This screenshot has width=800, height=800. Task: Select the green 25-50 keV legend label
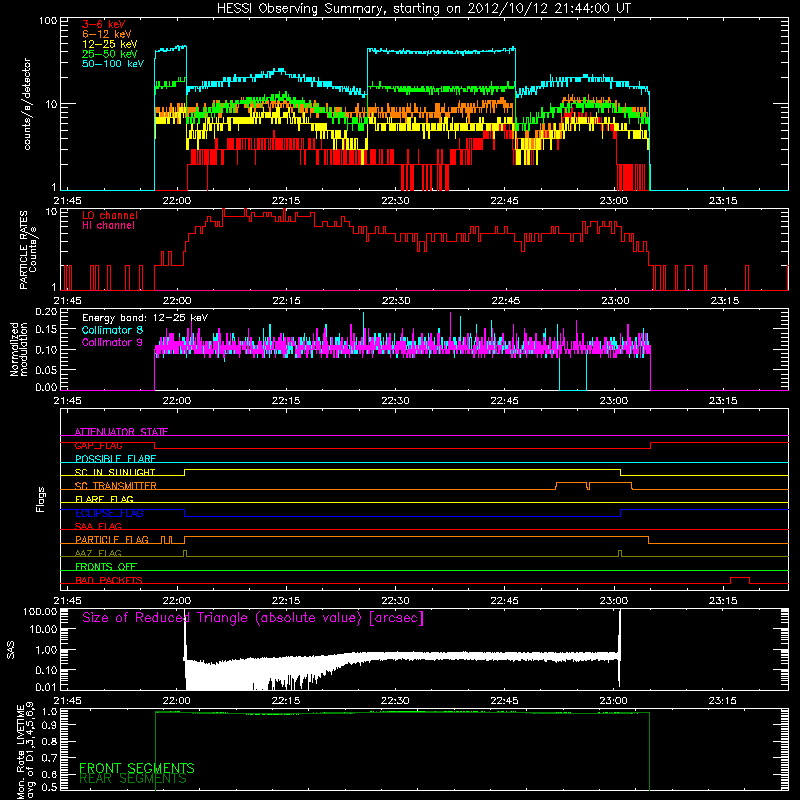click(110, 54)
